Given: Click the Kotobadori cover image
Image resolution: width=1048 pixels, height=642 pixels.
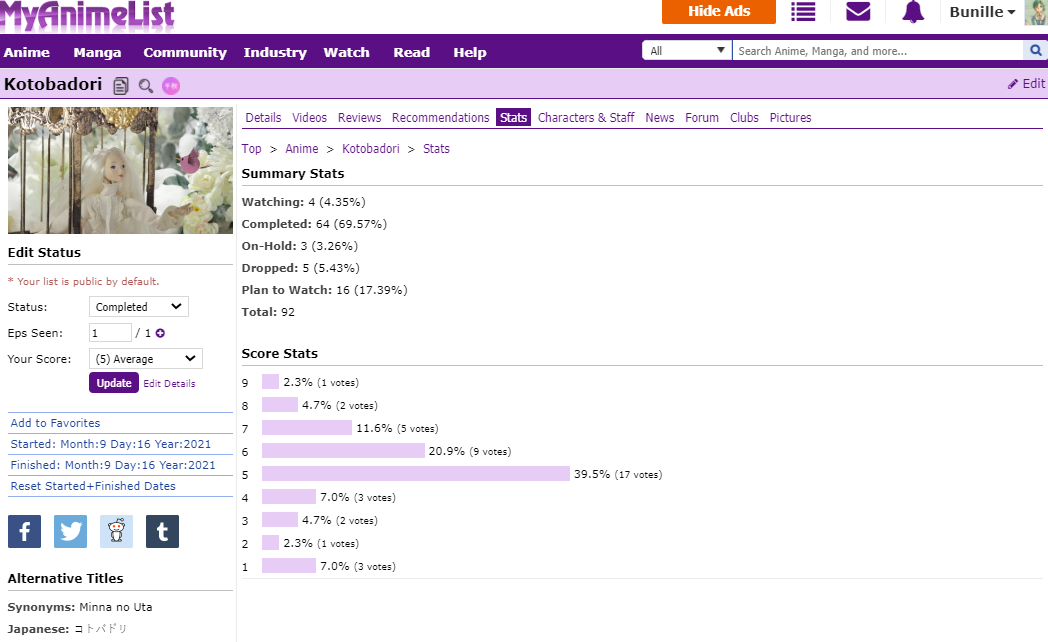Looking at the screenshot, I should (120, 170).
